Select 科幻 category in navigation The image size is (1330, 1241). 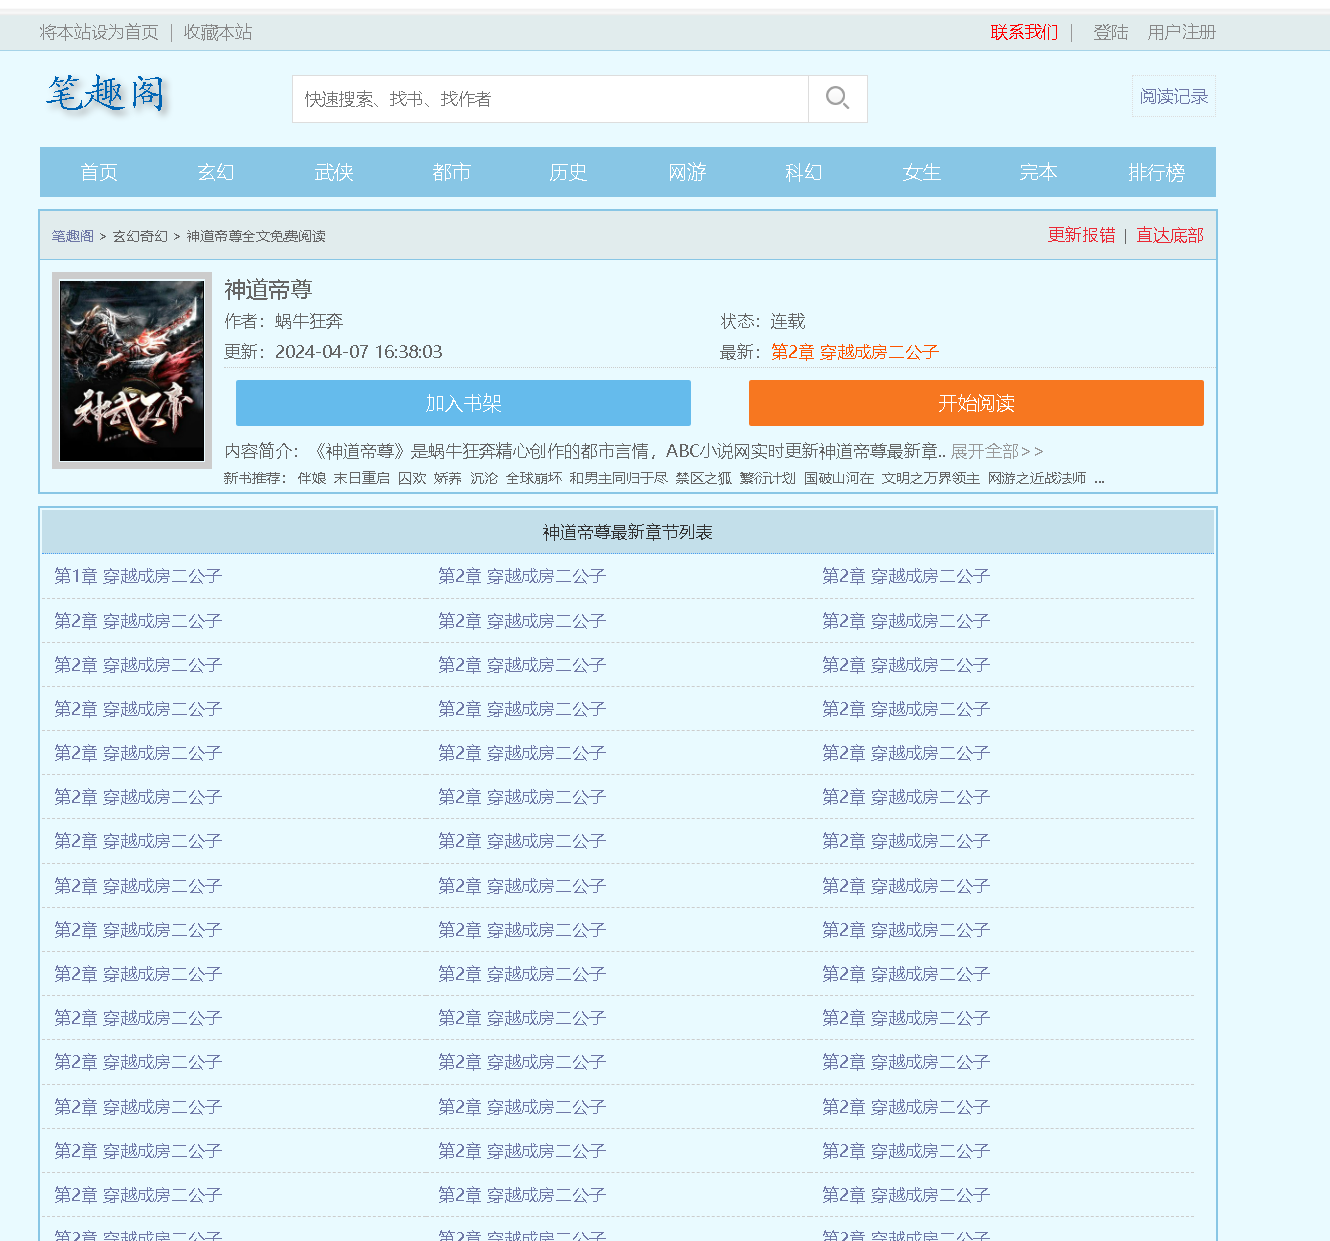coord(804,172)
